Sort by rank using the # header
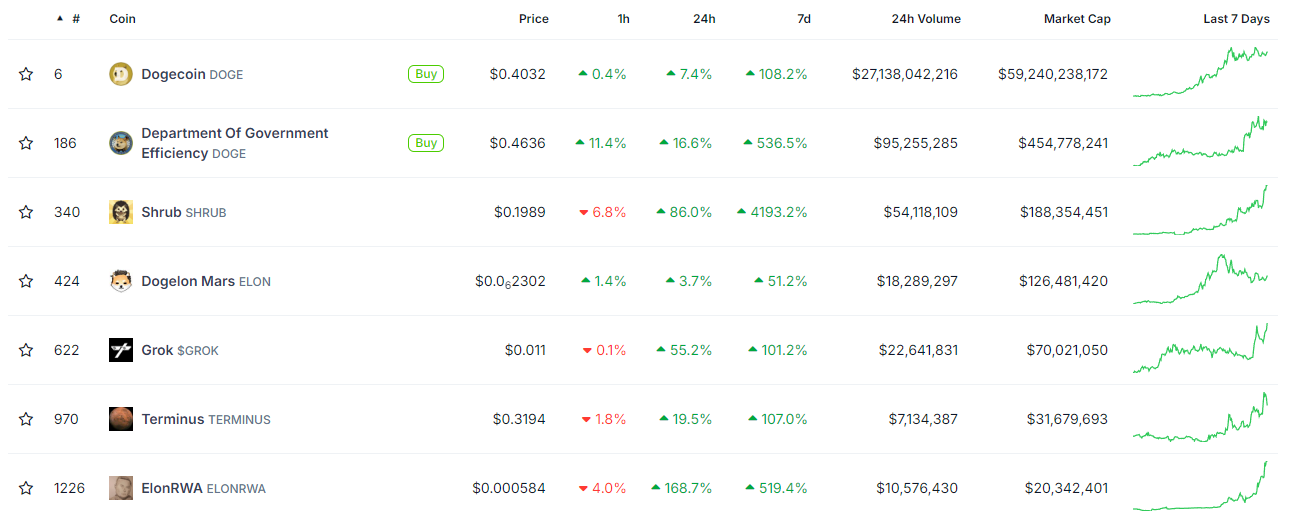 point(75,19)
